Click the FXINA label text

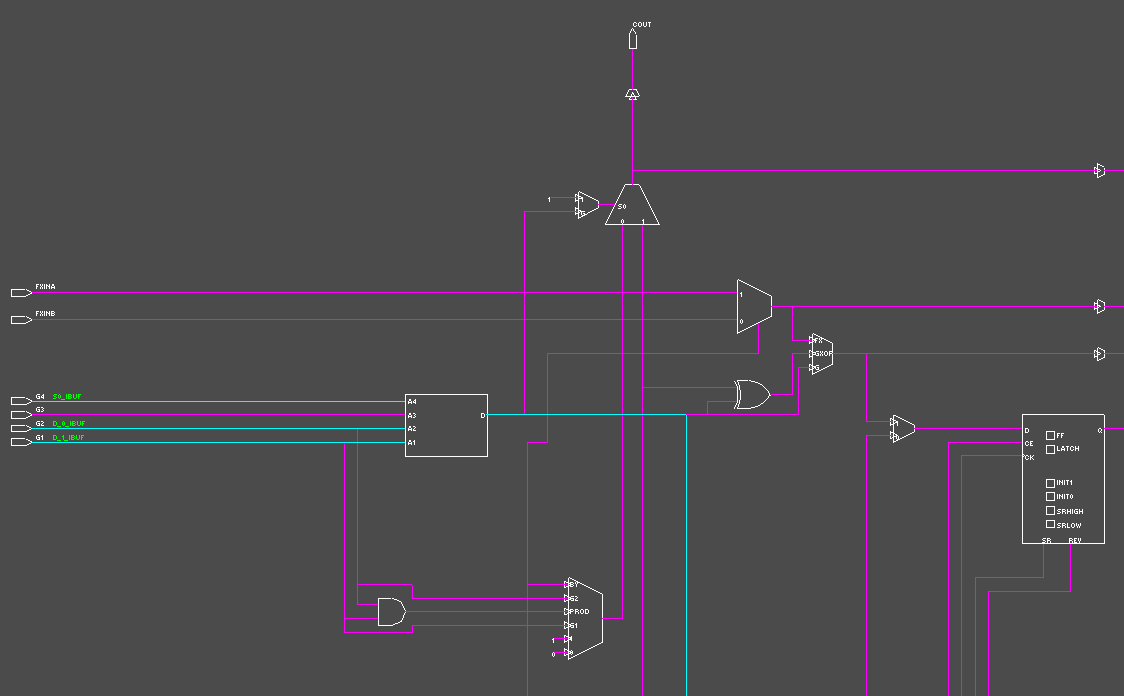45,287
